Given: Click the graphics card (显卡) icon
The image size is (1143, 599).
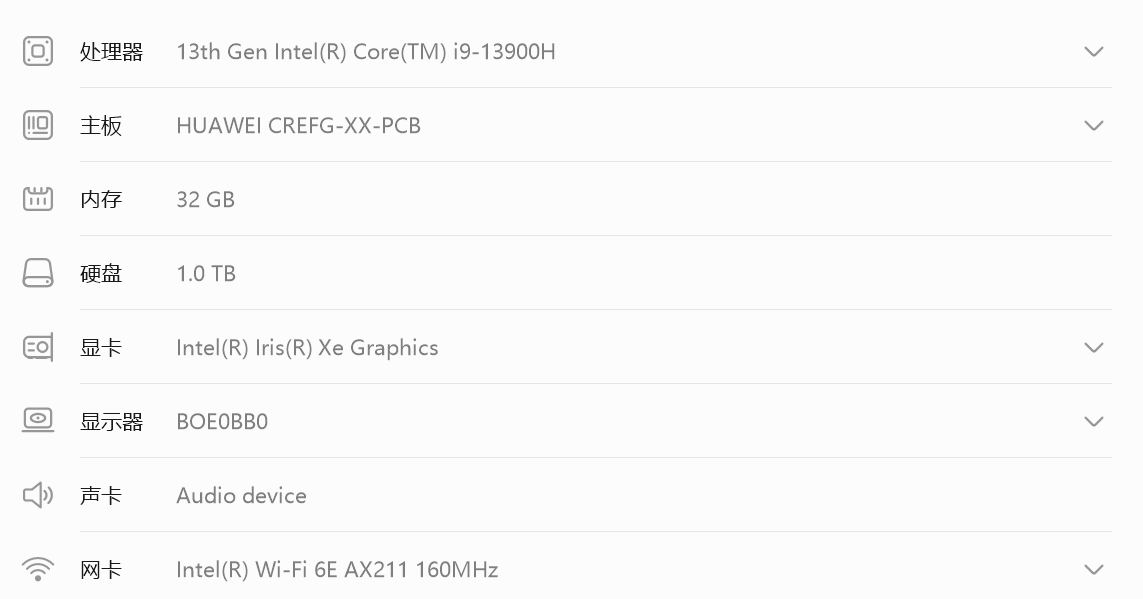Looking at the screenshot, I should click(38, 347).
